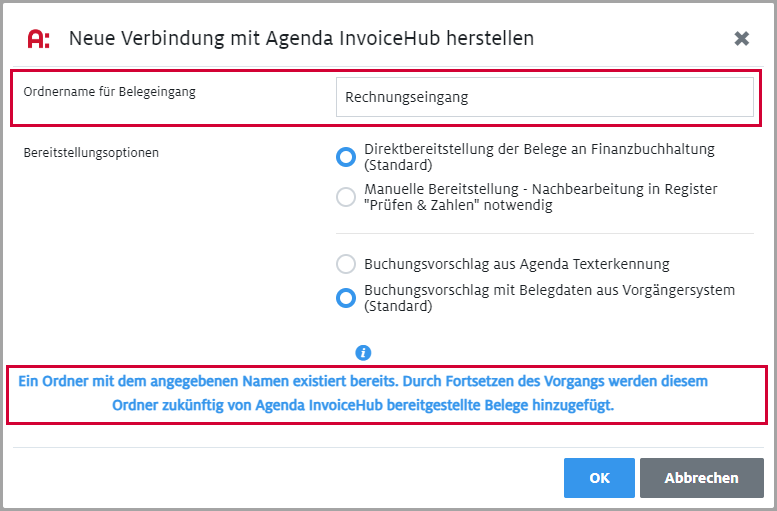Select Manuelle Bereitstellung radio option
777x511 pixels.
click(346, 197)
